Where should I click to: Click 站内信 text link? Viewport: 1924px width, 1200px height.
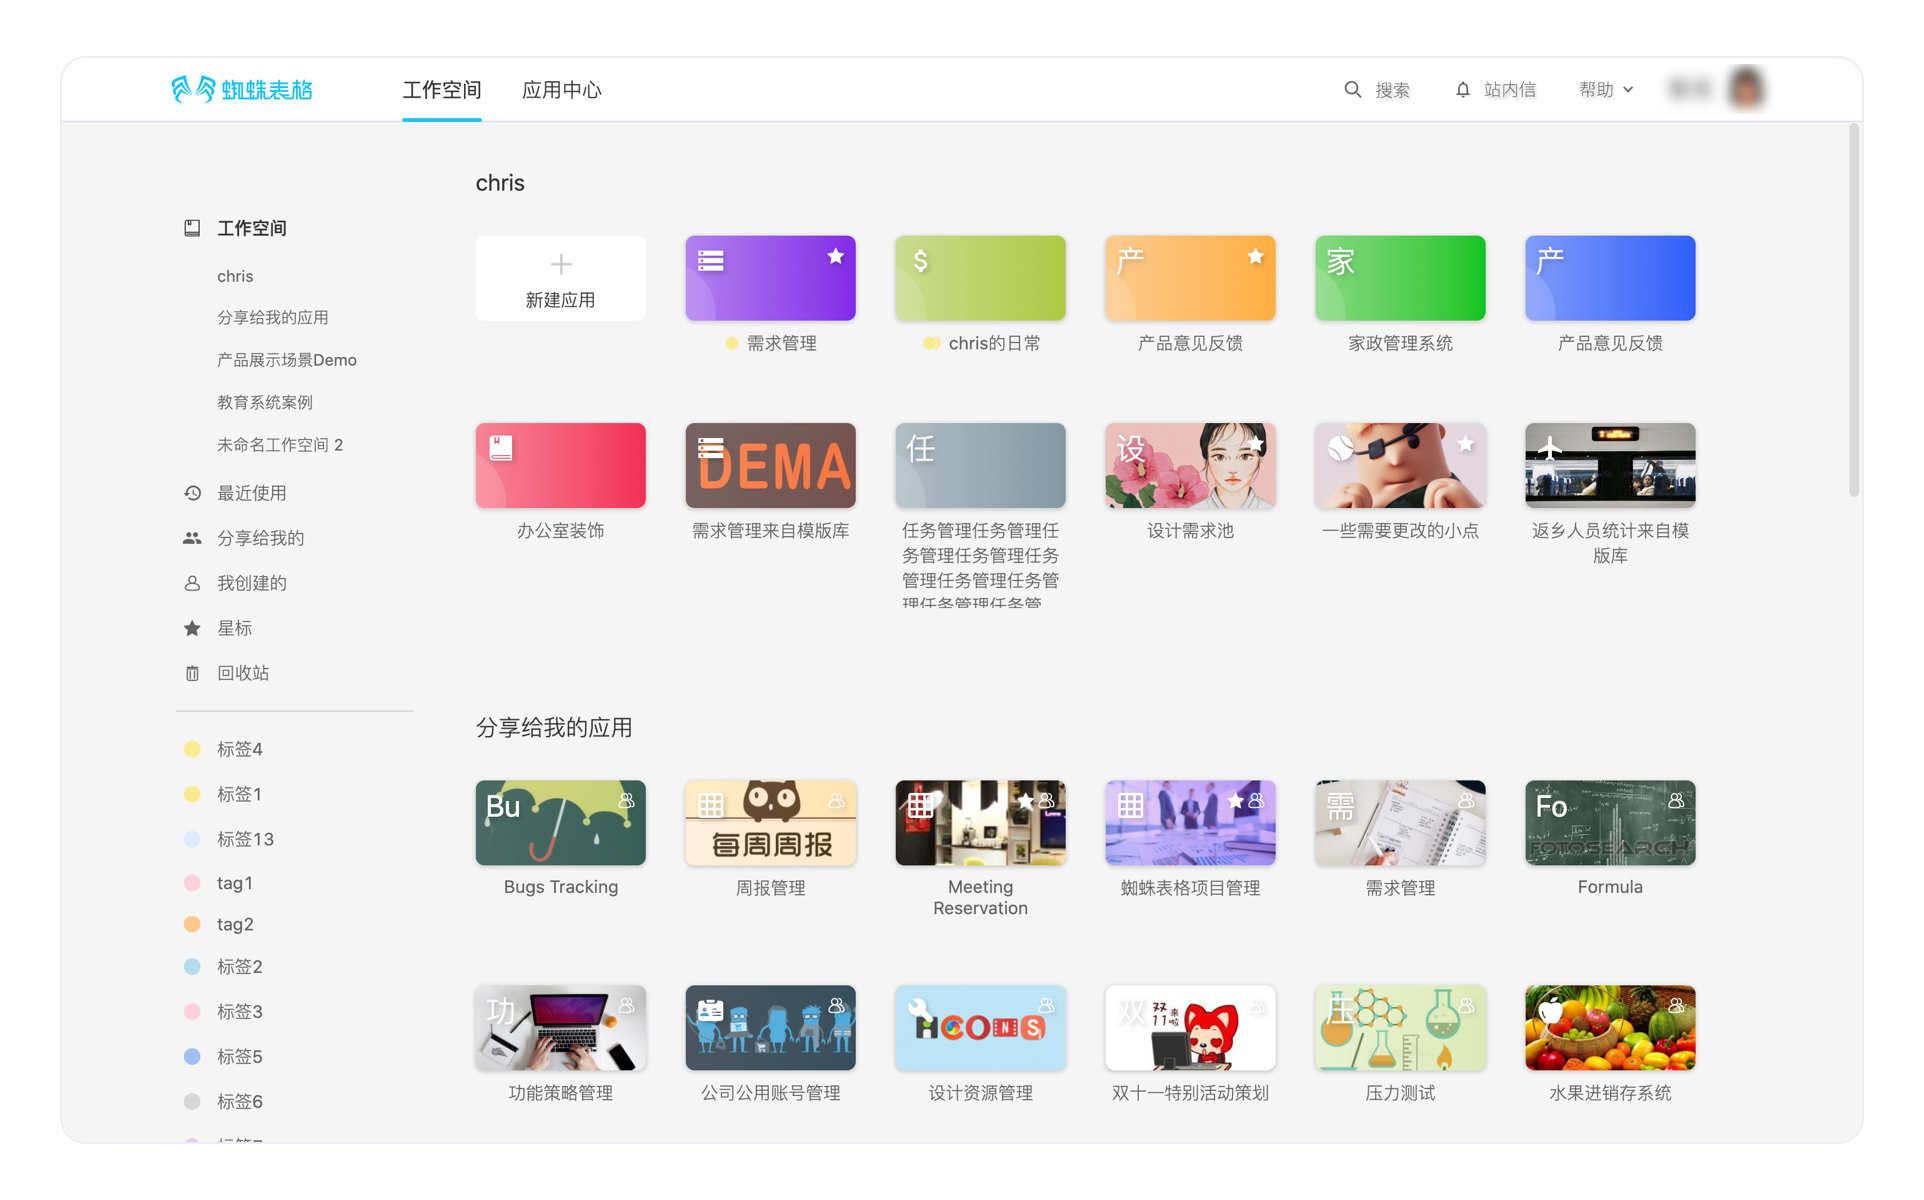[x=1509, y=90]
